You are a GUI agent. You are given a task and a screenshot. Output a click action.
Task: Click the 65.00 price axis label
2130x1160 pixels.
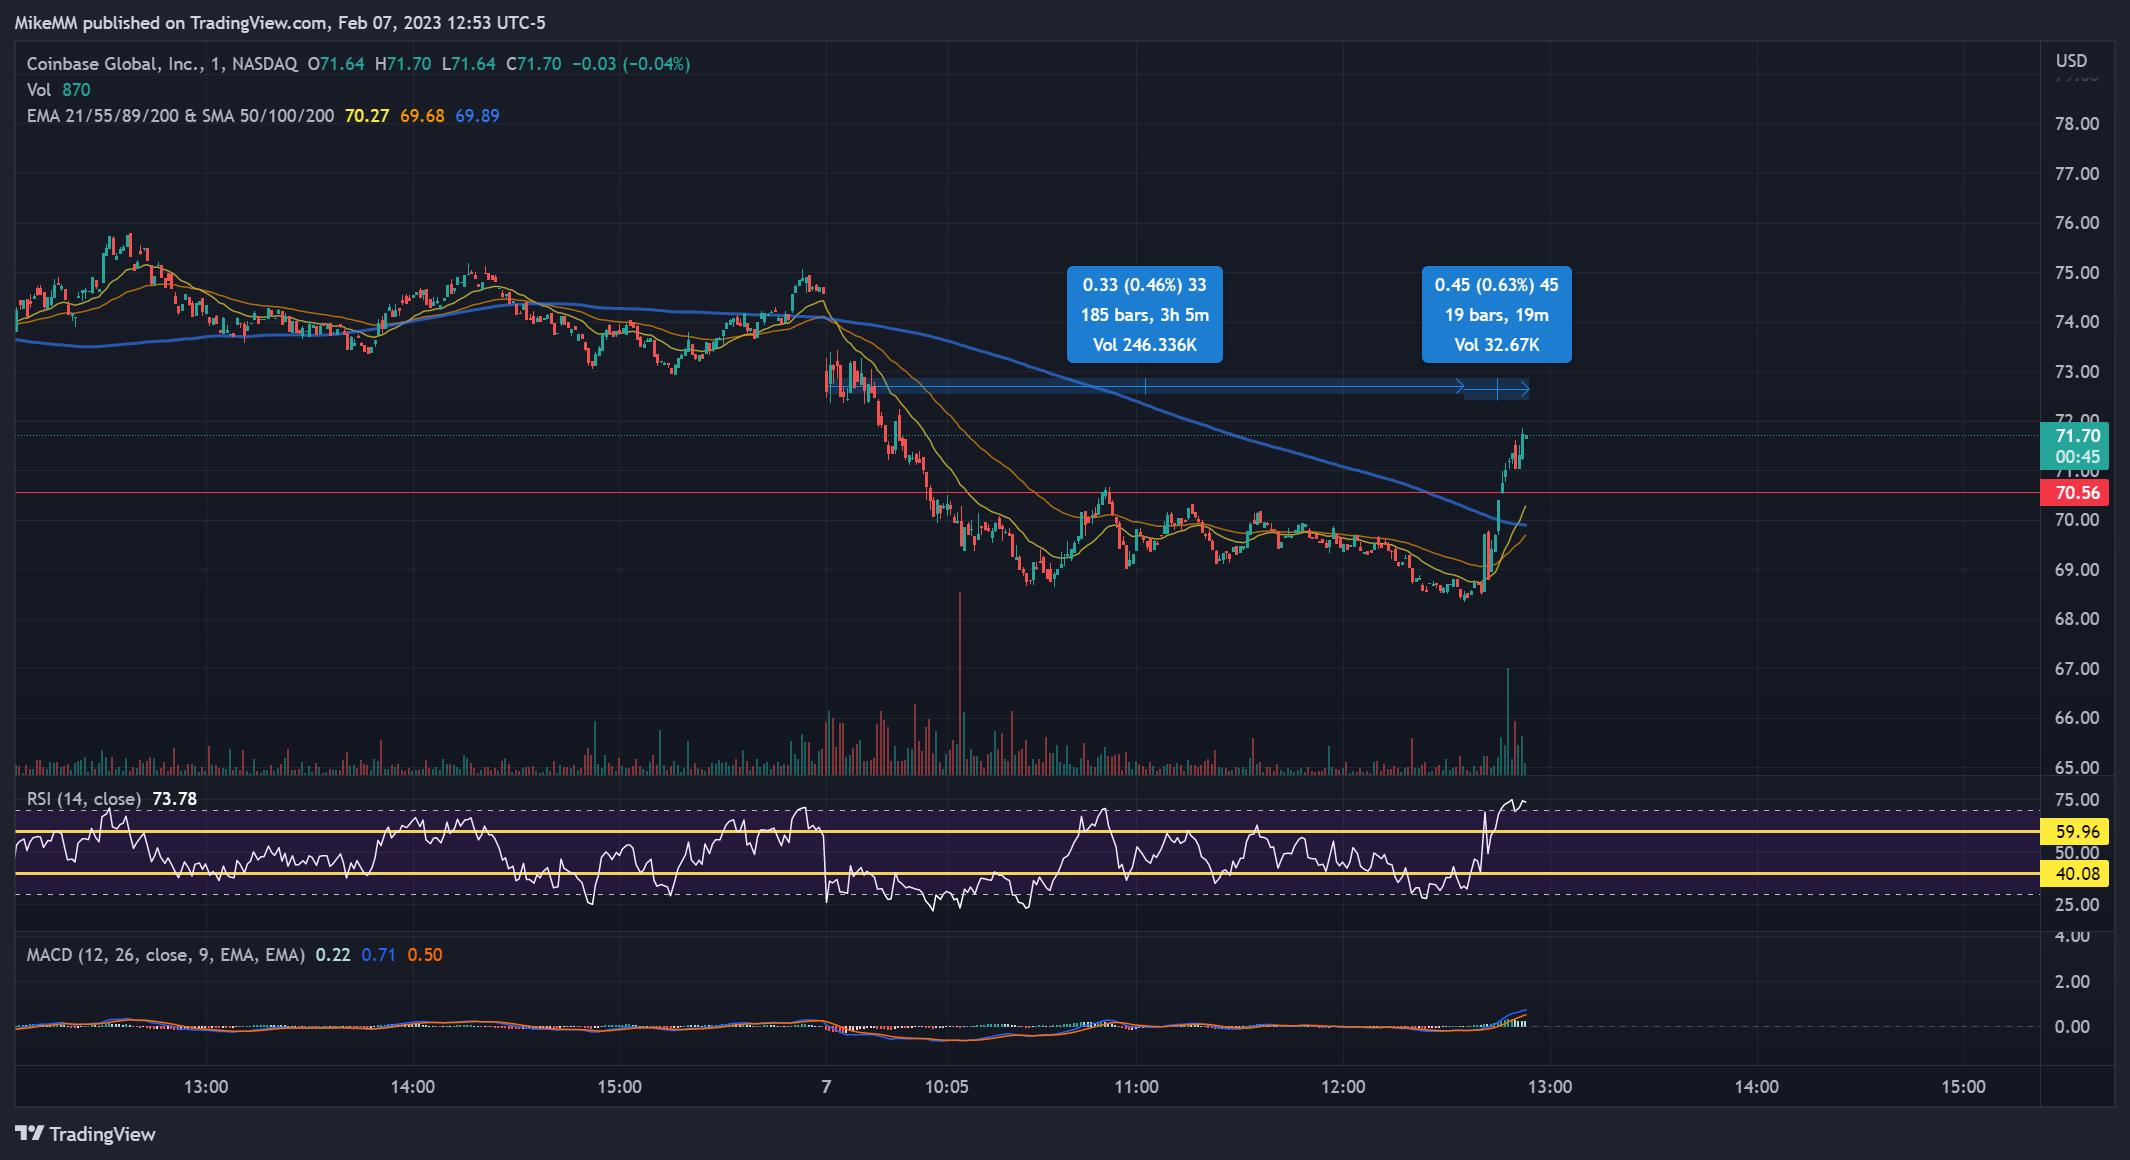tap(2077, 768)
